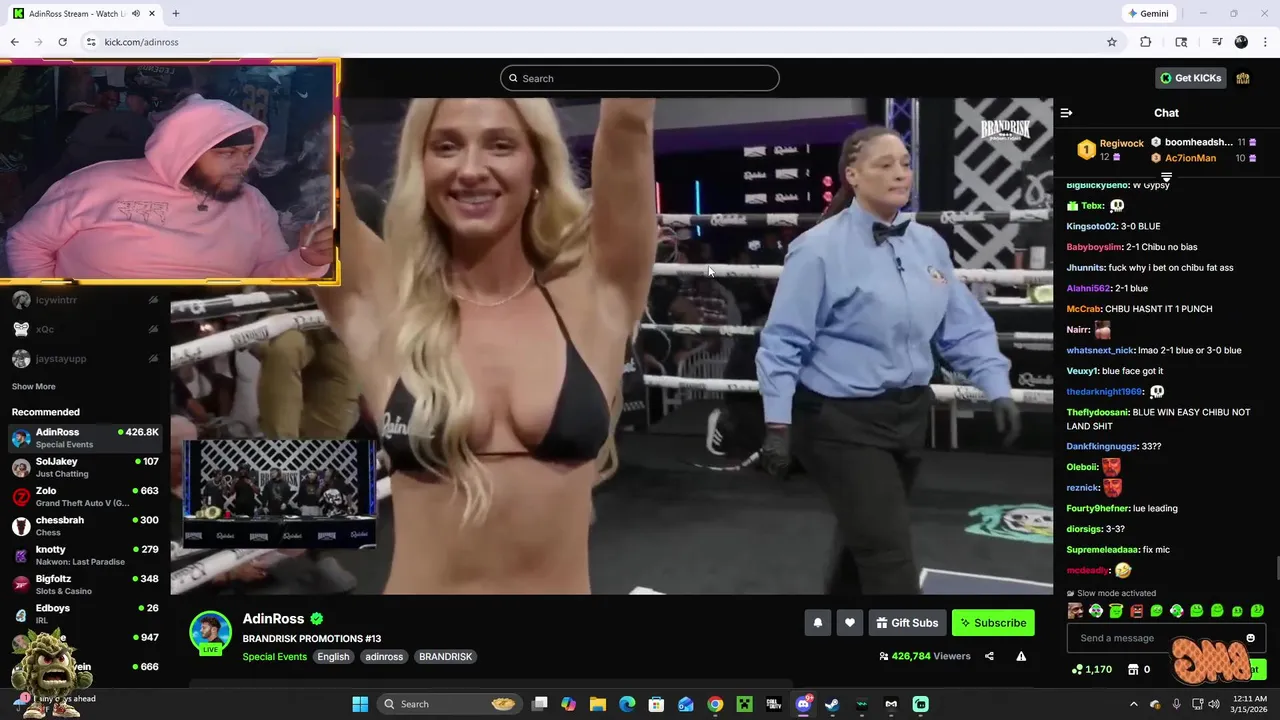Click username Kingsoto02 in chat
Viewport: 1280px width, 720px height.
click(1092, 226)
